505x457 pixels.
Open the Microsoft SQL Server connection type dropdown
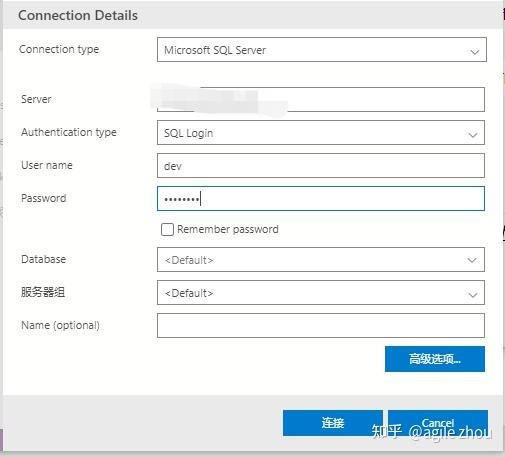click(322, 50)
